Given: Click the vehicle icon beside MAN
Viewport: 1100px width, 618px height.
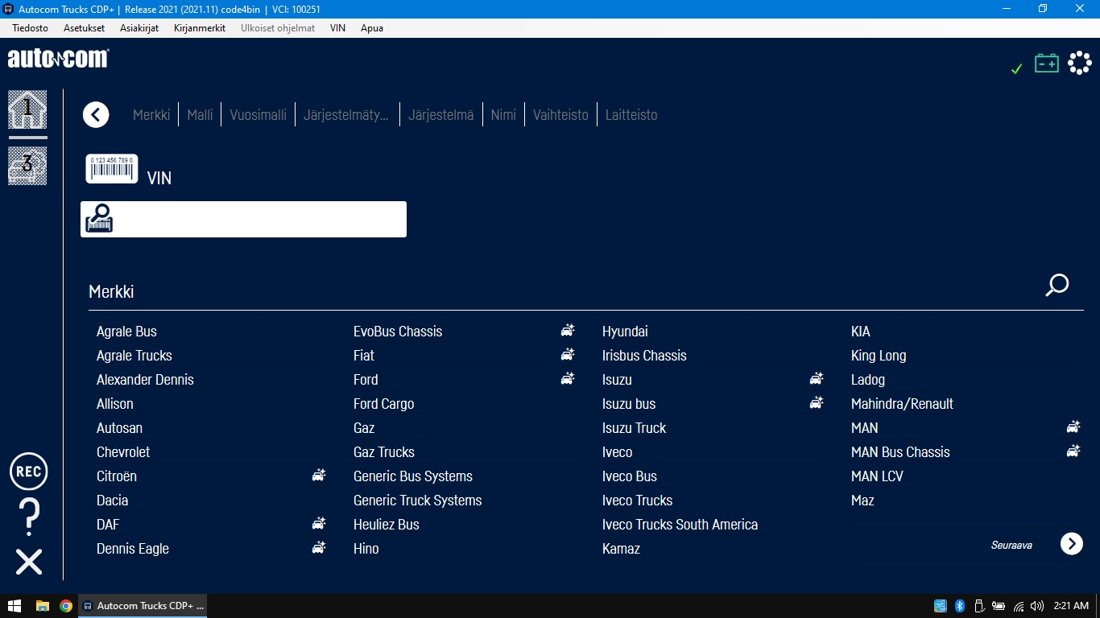Looking at the screenshot, I should click(x=1073, y=427).
